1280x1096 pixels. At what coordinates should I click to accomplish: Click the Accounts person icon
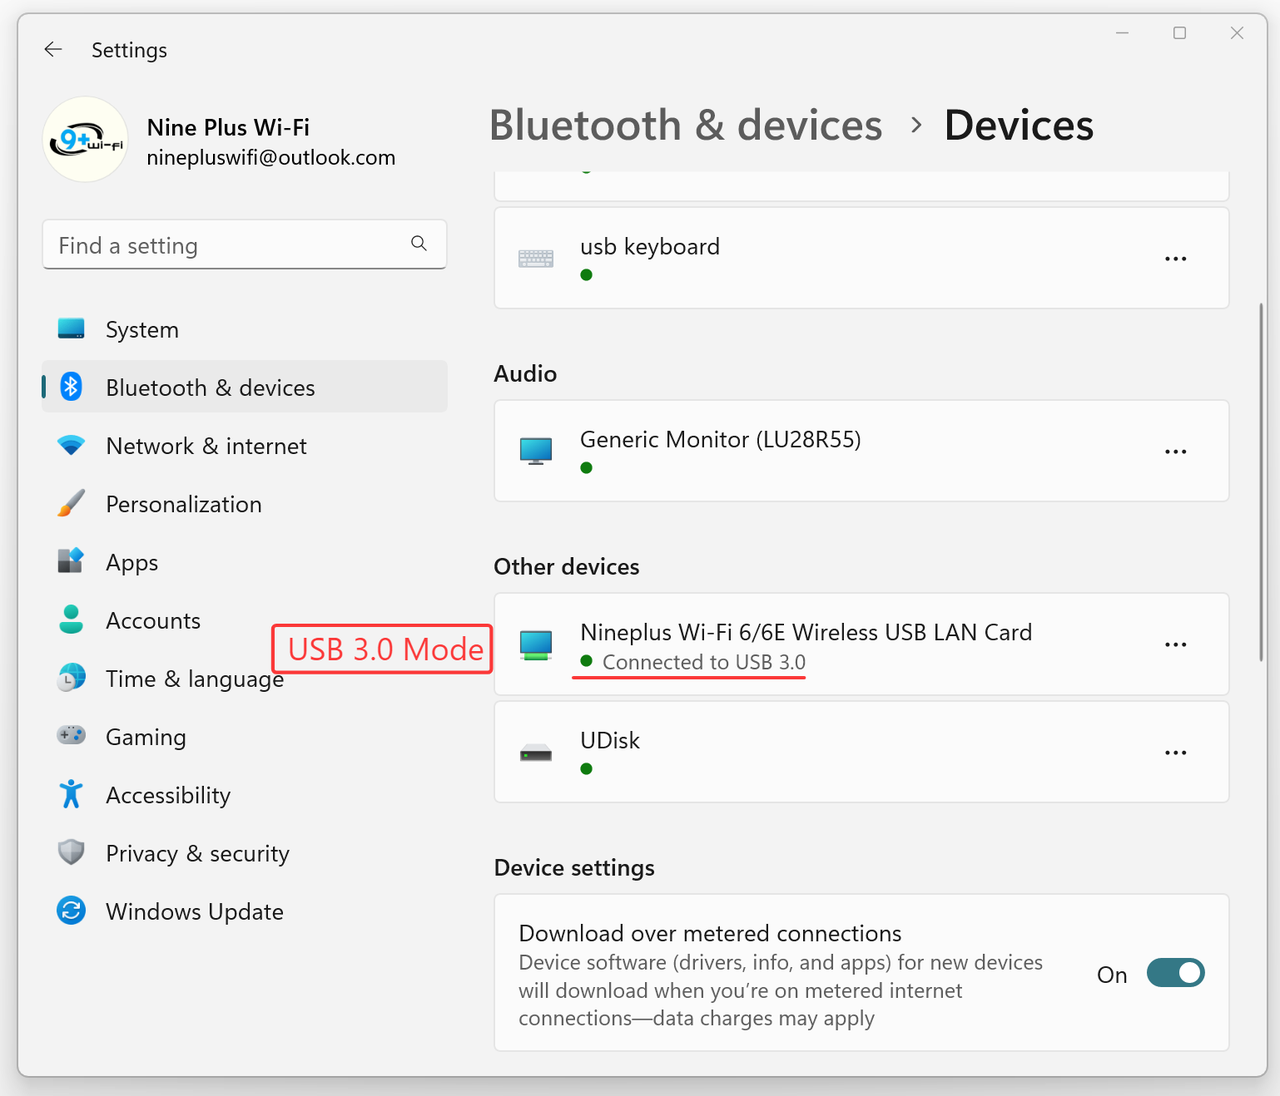click(71, 619)
